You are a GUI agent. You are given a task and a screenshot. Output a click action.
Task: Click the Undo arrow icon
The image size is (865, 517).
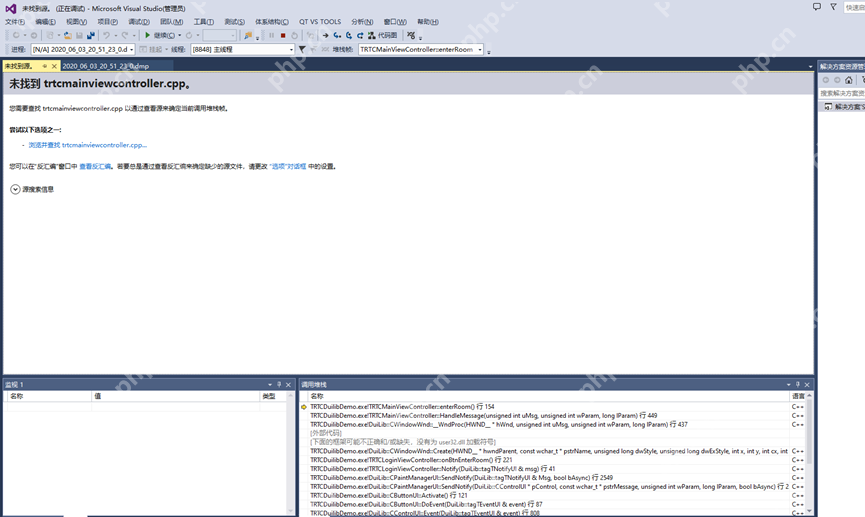[x=106, y=35]
